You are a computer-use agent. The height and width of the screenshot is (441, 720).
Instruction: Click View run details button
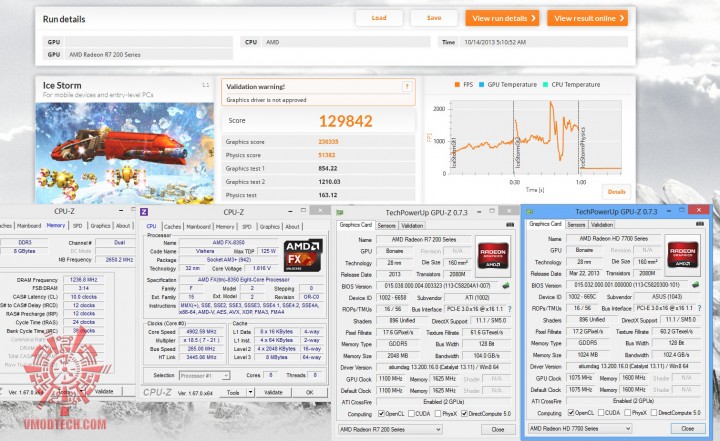coord(502,18)
